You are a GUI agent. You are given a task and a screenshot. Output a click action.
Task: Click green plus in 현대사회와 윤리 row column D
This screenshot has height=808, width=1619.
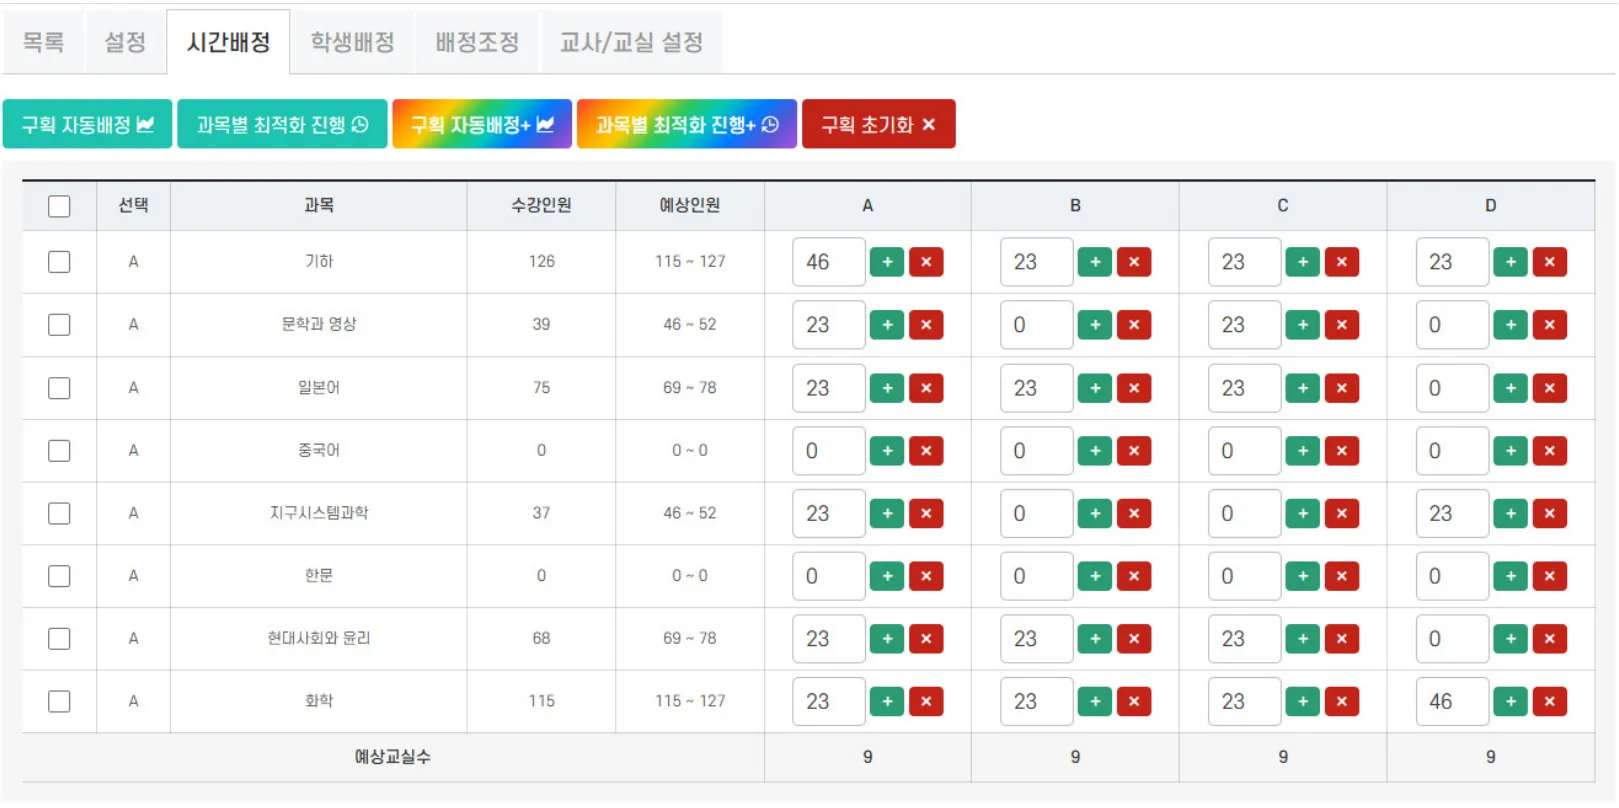coord(1510,639)
